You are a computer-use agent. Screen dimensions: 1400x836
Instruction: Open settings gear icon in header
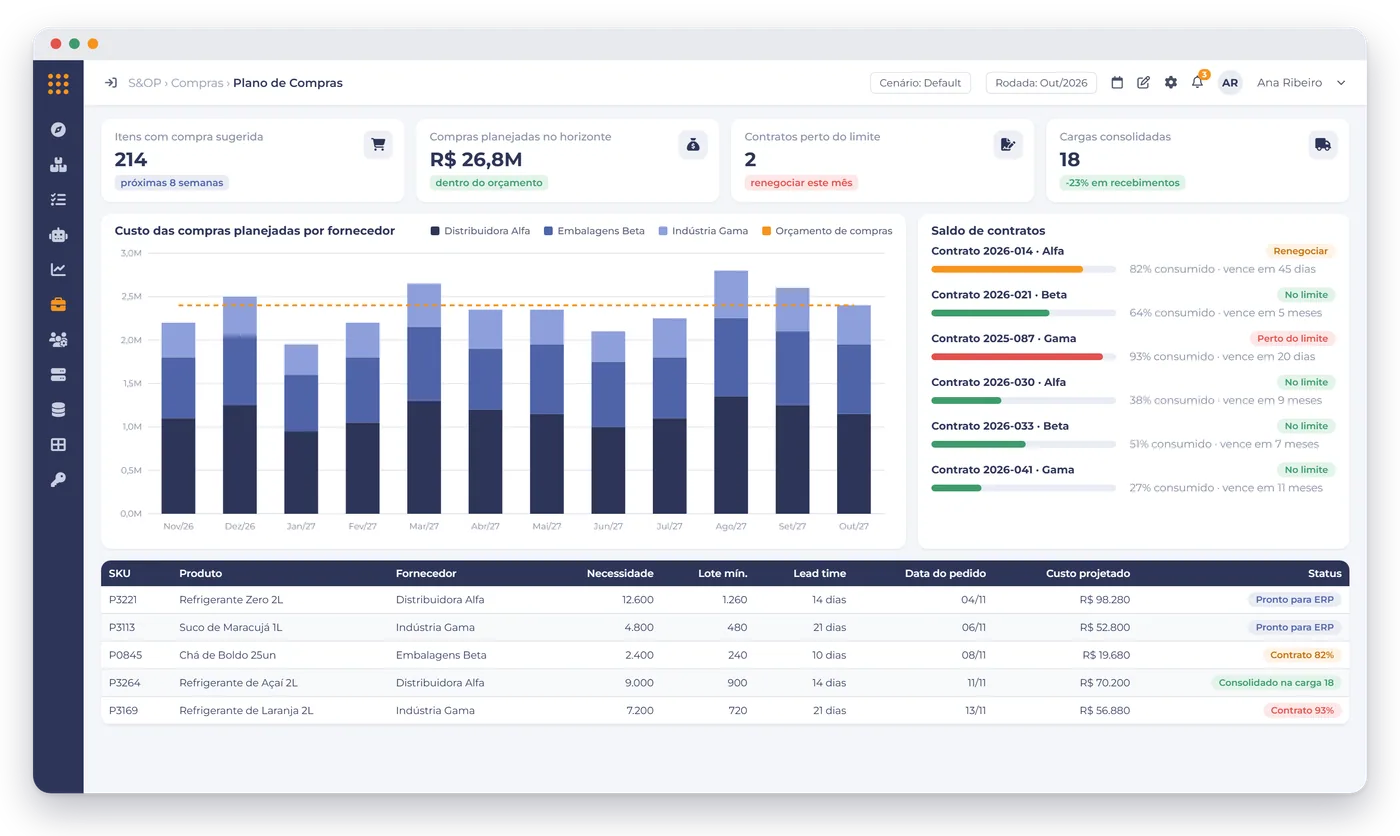(1171, 83)
